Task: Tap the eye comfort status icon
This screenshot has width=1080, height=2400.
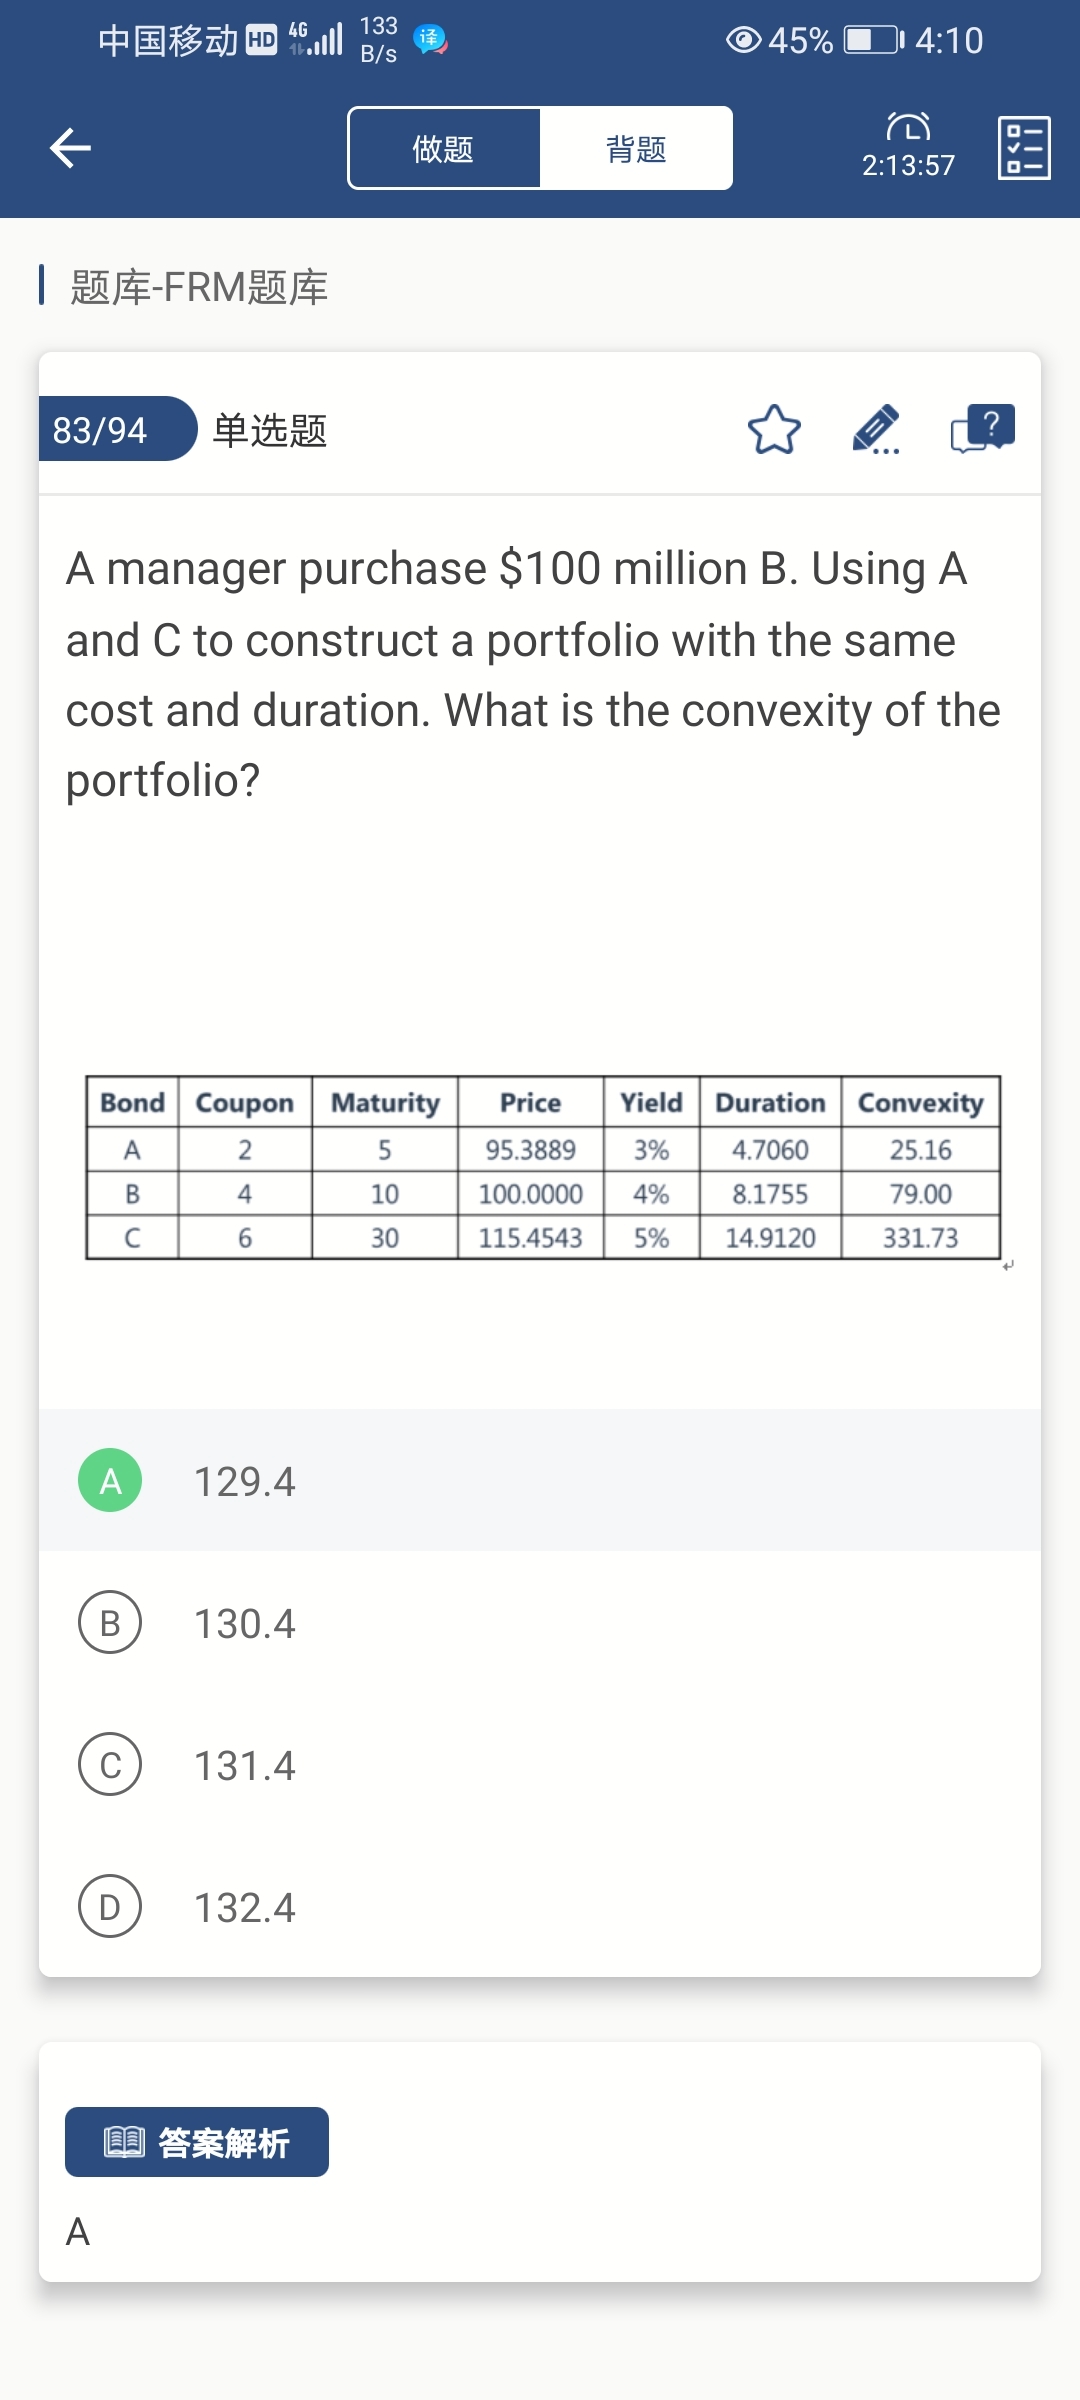Action: coord(743,40)
